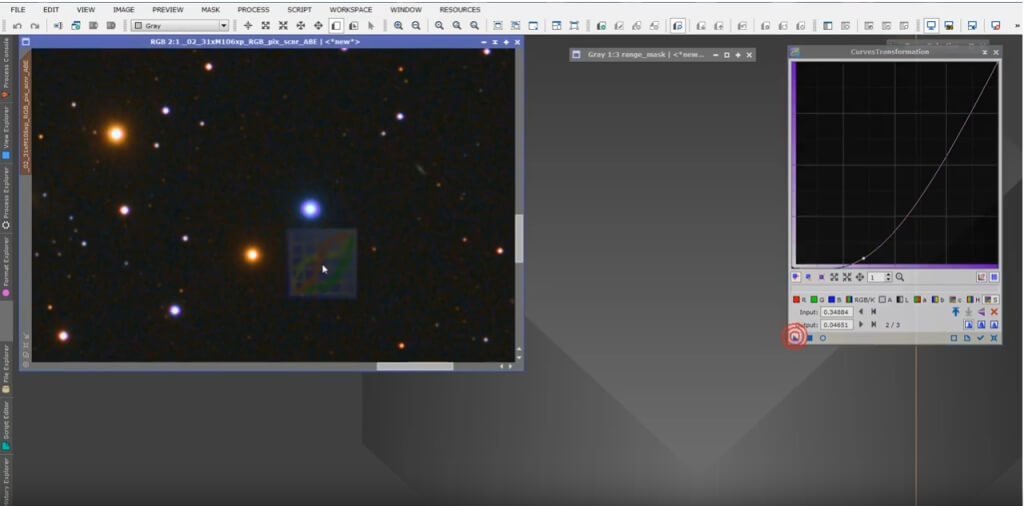1024x506 pixels.
Task: Select the blue B channel
Action: 834,300
